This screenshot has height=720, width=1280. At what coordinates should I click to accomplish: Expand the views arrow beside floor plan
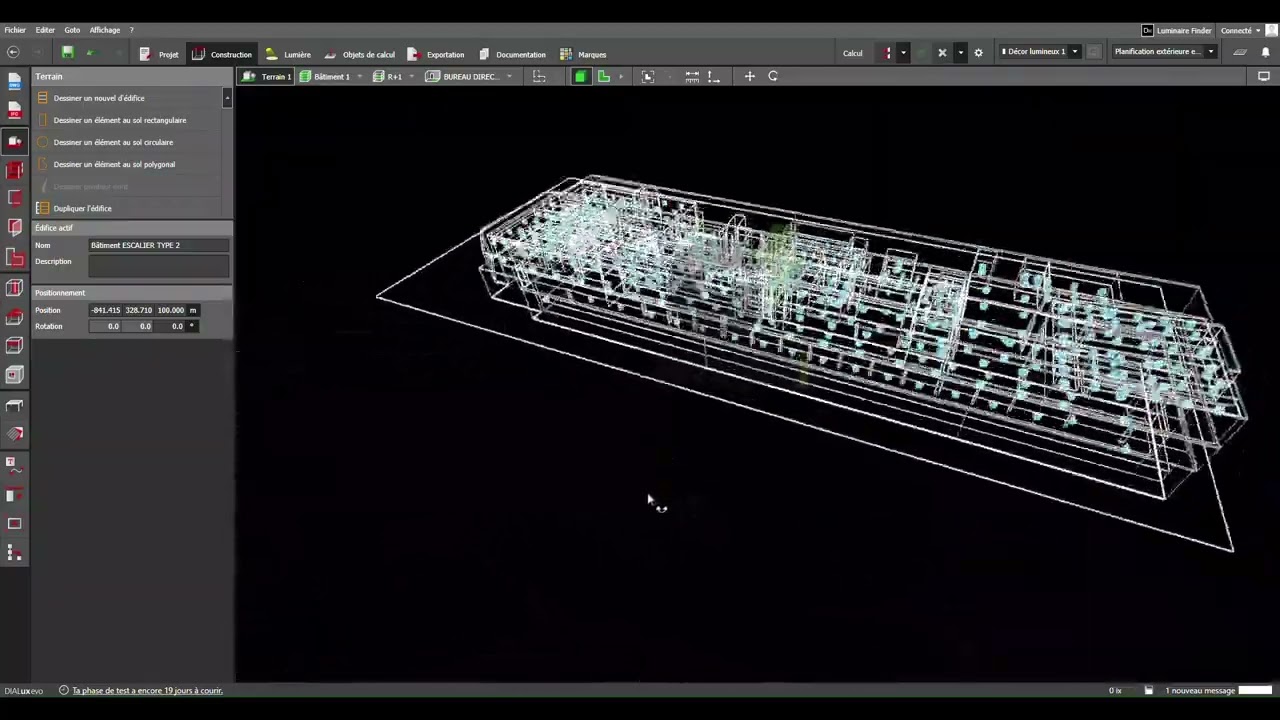click(x=620, y=76)
